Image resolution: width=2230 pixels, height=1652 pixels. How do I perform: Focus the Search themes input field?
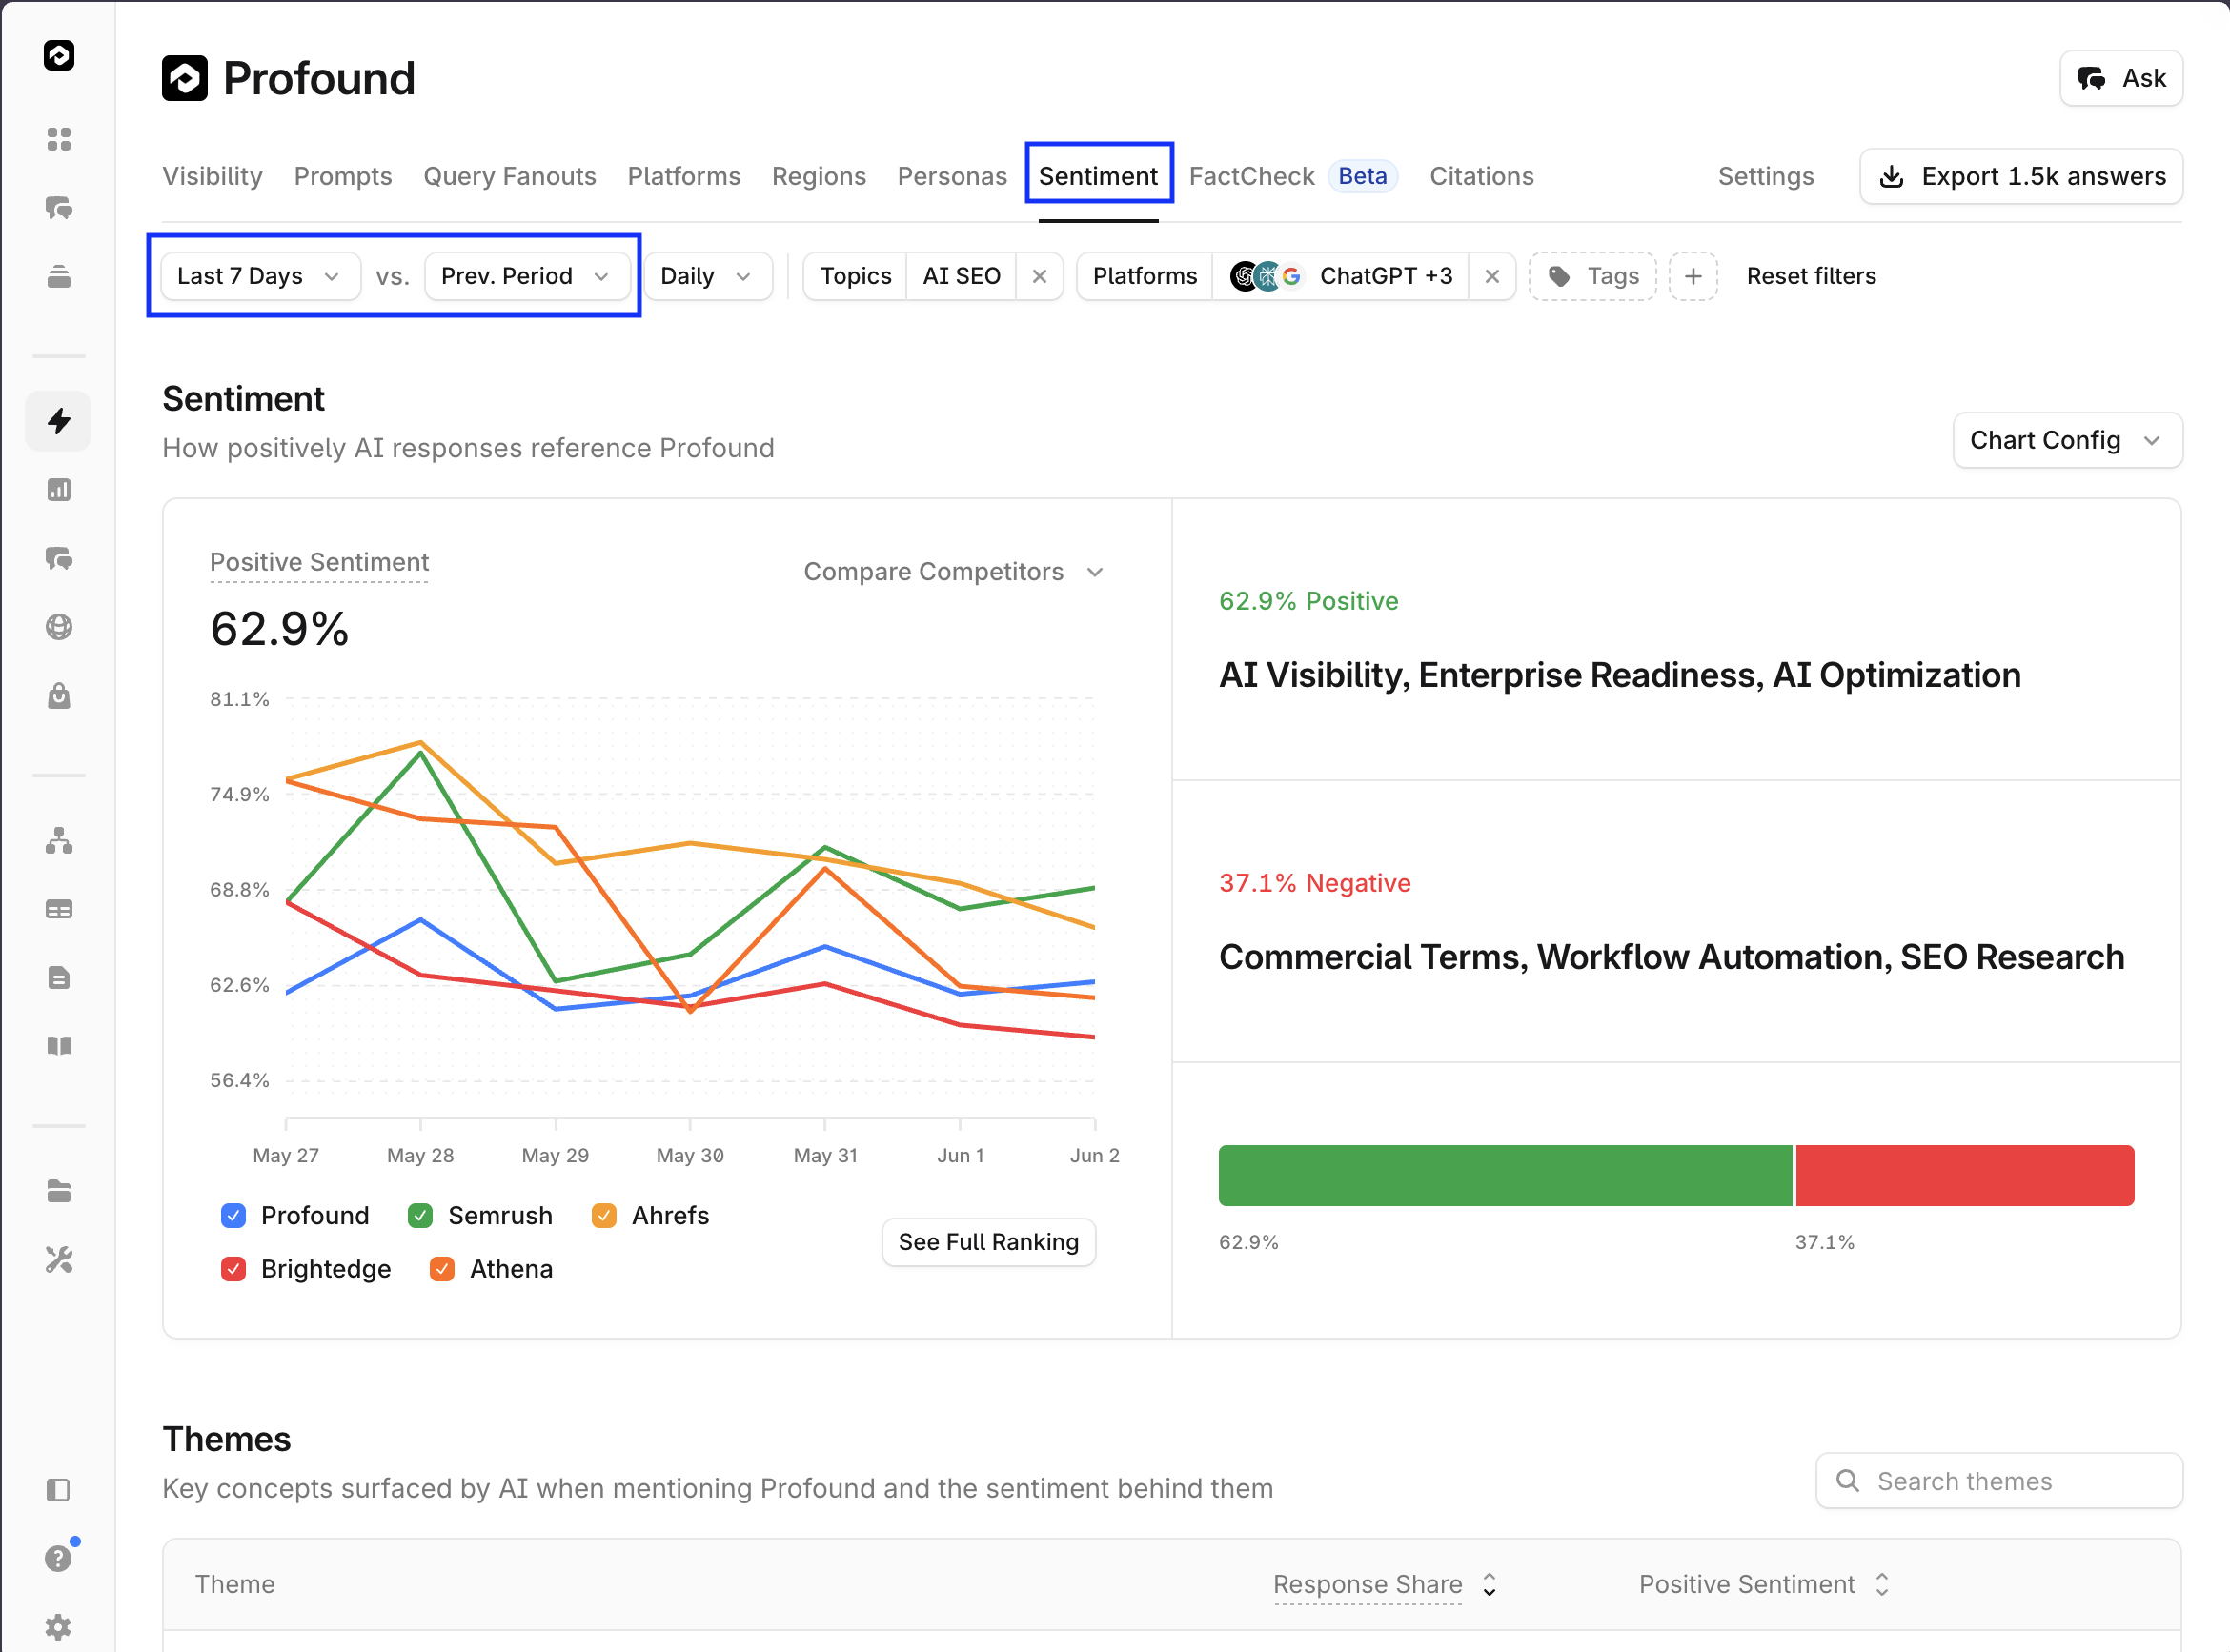pyautogui.click(x=1999, y=1481)
